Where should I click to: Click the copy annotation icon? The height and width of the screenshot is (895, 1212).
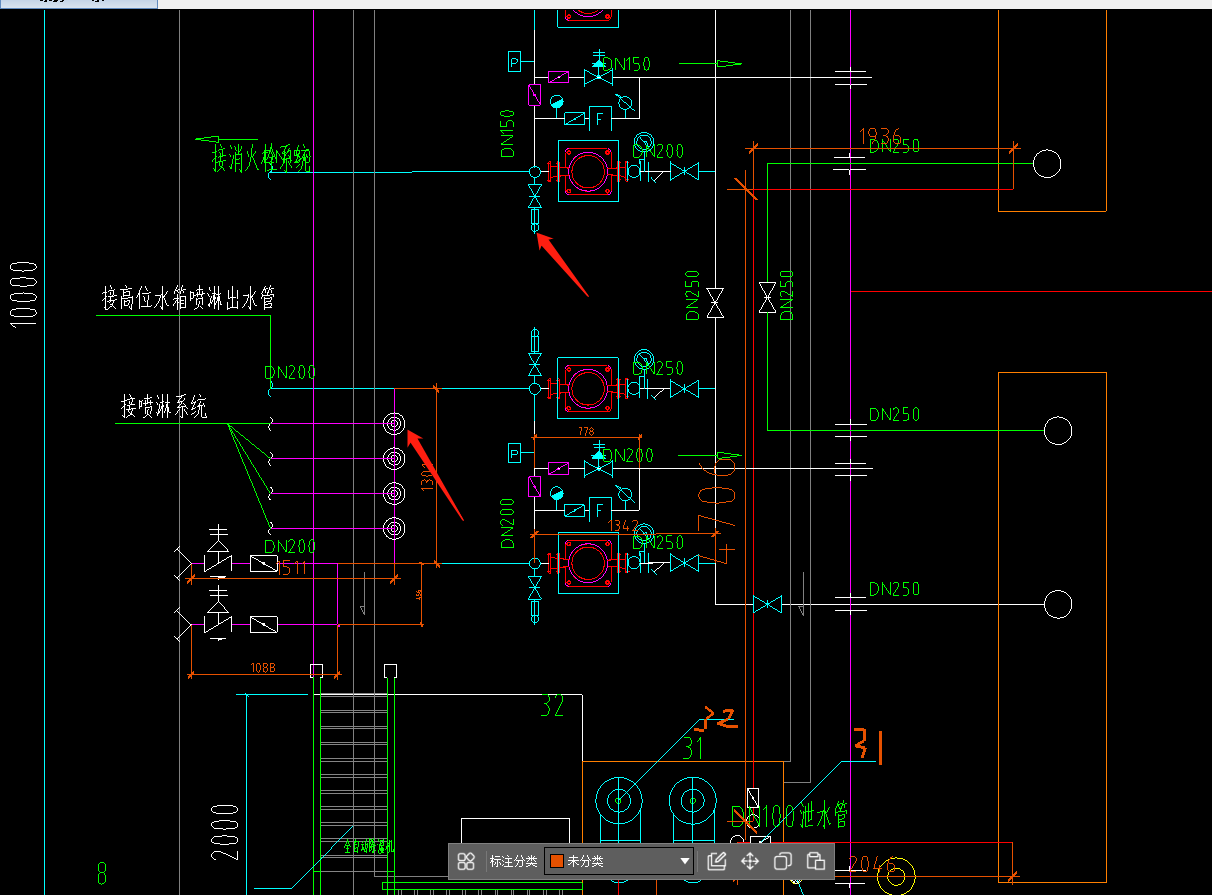[783, 861]
